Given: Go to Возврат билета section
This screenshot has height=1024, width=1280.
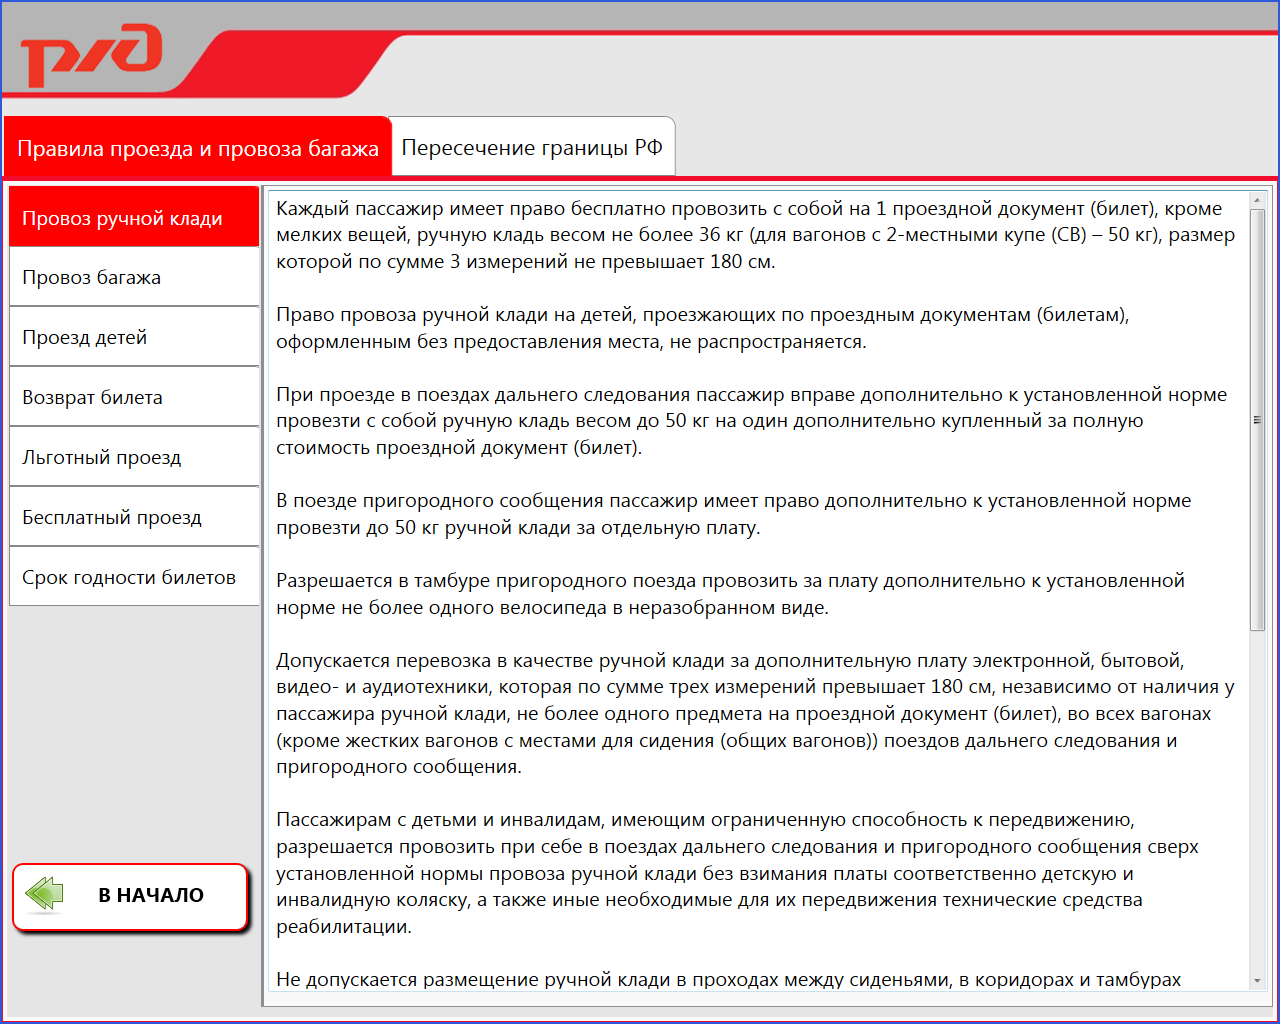Looking at the screenshot, I should click(x=134, y=397).
